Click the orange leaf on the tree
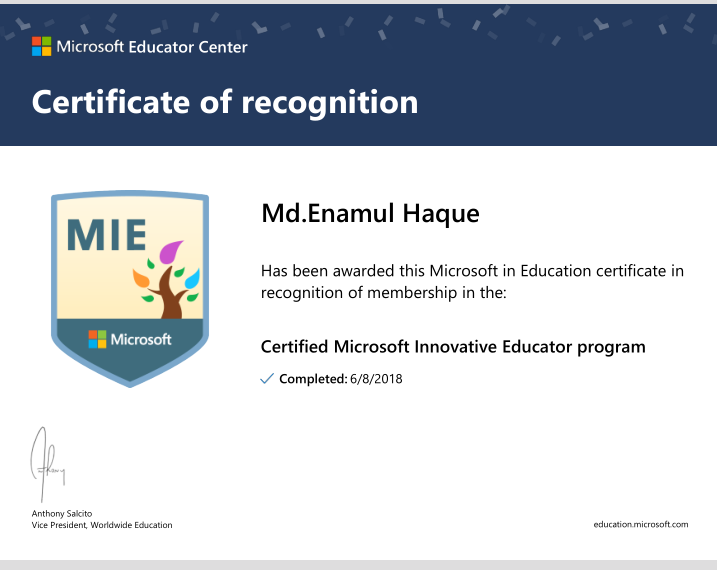The width and height of the screenshot is (717, 570). (141, 278)
